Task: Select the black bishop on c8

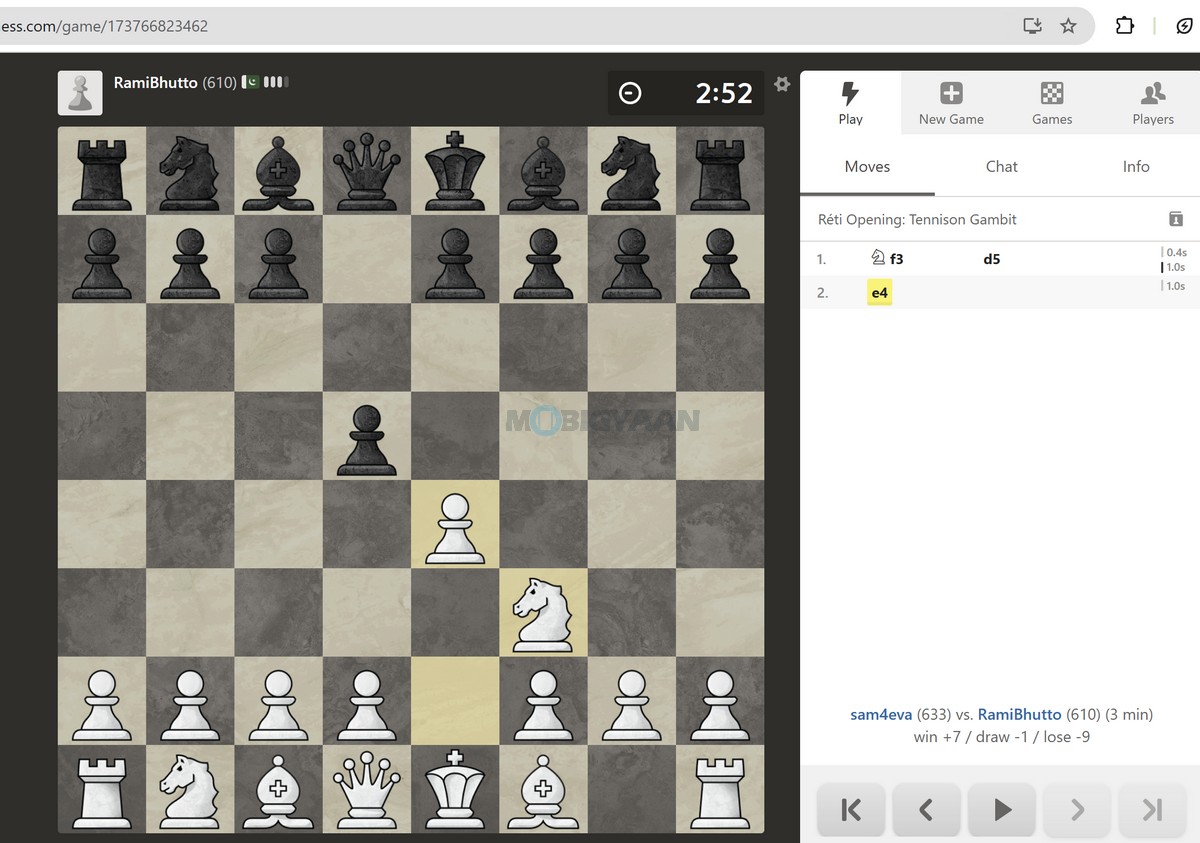Action: (x=278, y=171)
